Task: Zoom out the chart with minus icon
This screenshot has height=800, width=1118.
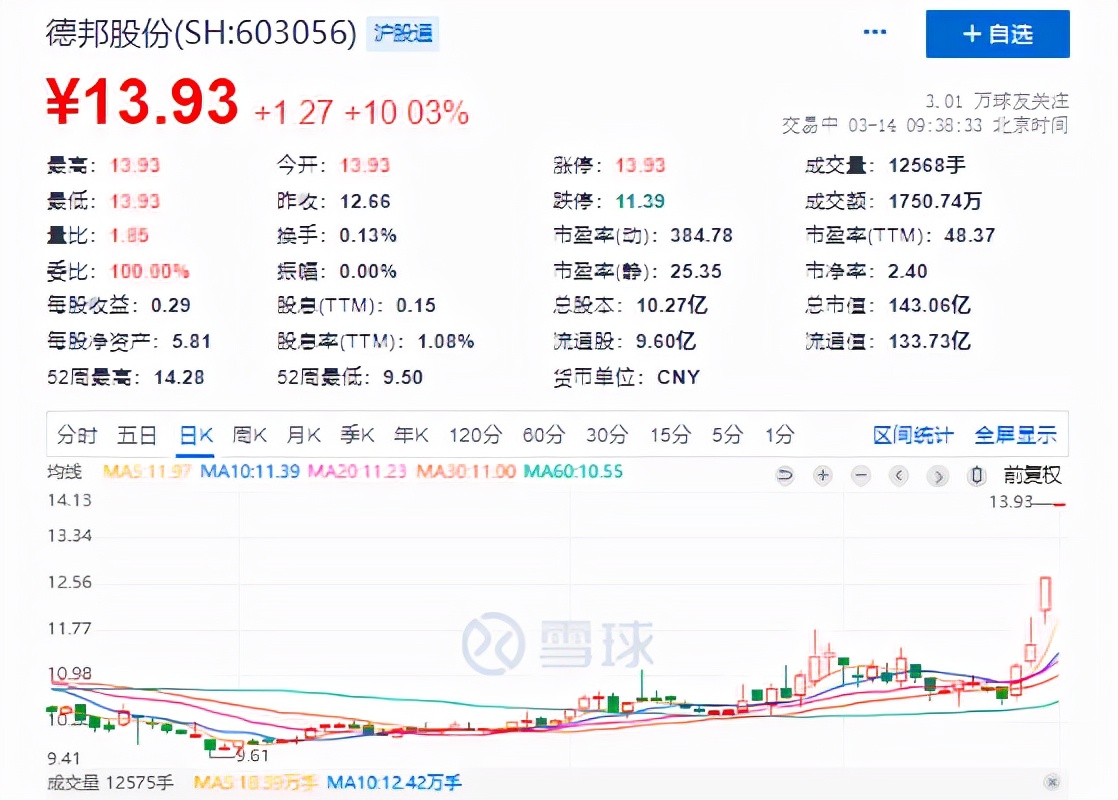Action: 861,475
